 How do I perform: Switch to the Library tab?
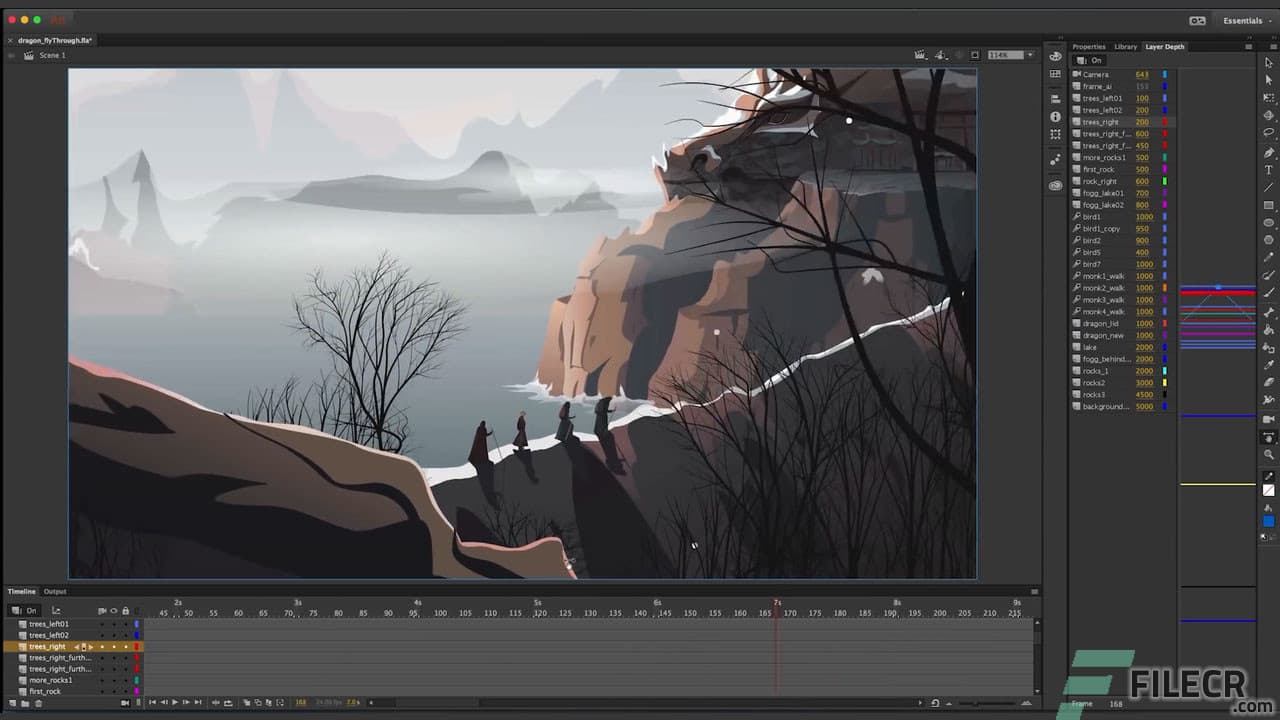1125,46
